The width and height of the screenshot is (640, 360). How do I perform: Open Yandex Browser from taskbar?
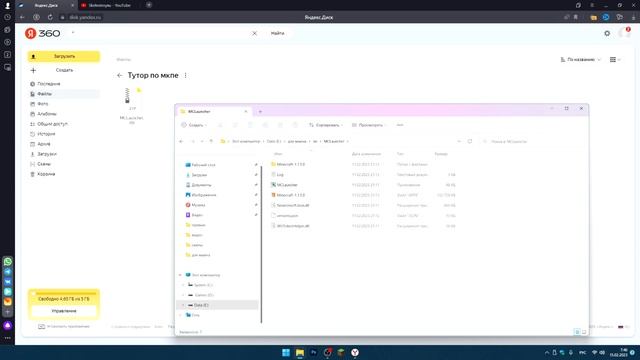tap(355, 352)
